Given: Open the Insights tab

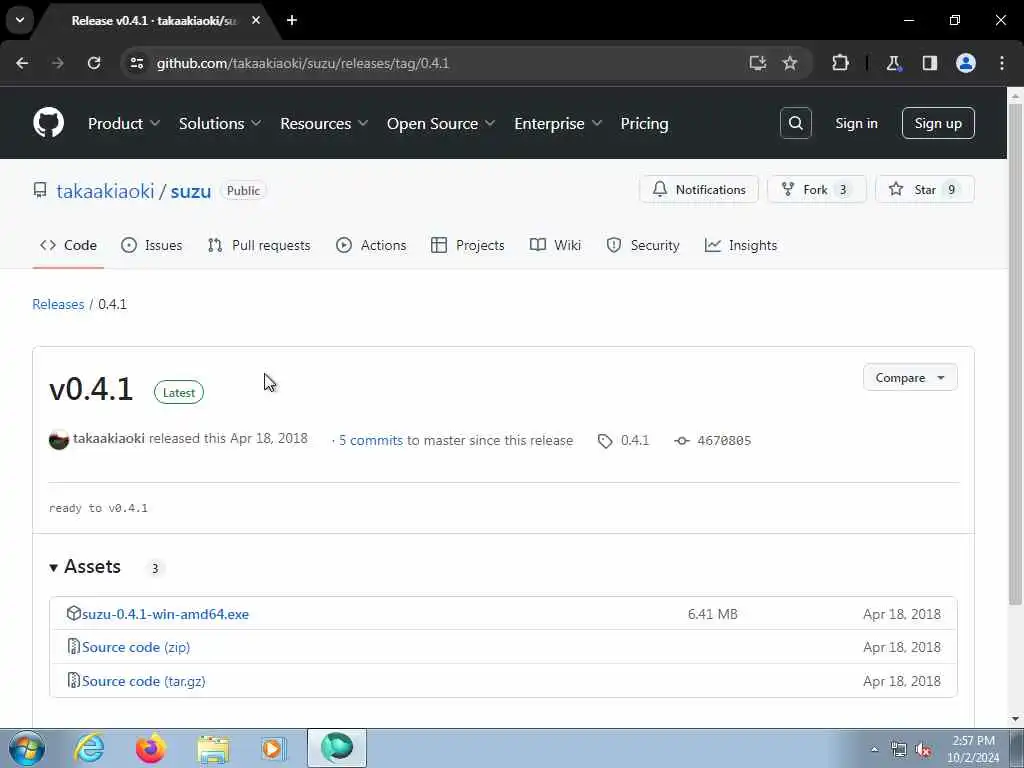Looking at the screenshot, I should click(x=741, y=246).
